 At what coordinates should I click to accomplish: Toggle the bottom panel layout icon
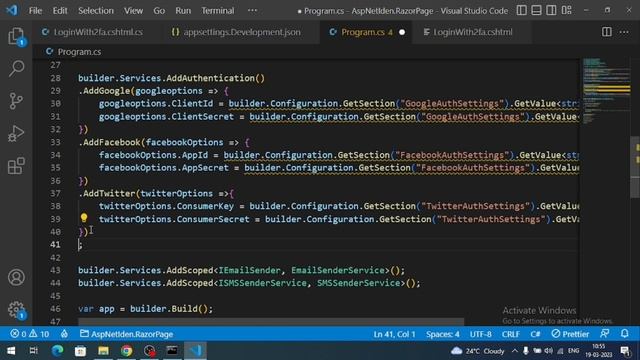536,10
